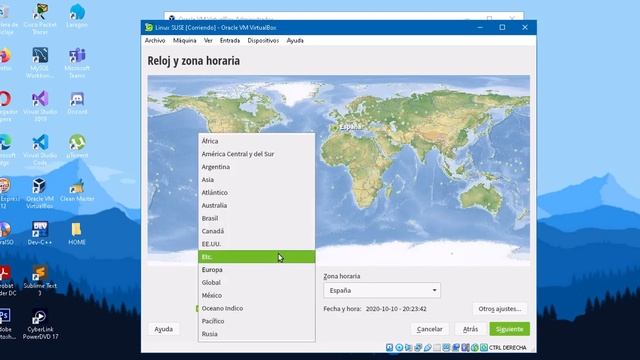Image resolution: width=640 pixels, height=360 pixels.
Task: Select América Central y del Sur region
Action: click(257, 154)
